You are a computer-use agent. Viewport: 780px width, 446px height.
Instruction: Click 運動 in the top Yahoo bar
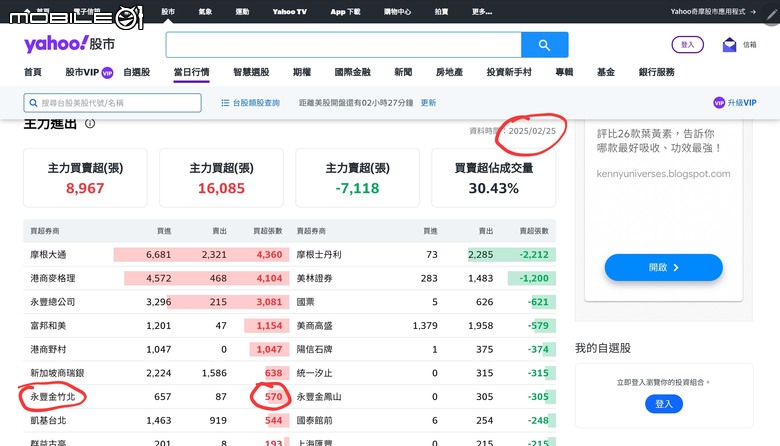tap(242, 11)
